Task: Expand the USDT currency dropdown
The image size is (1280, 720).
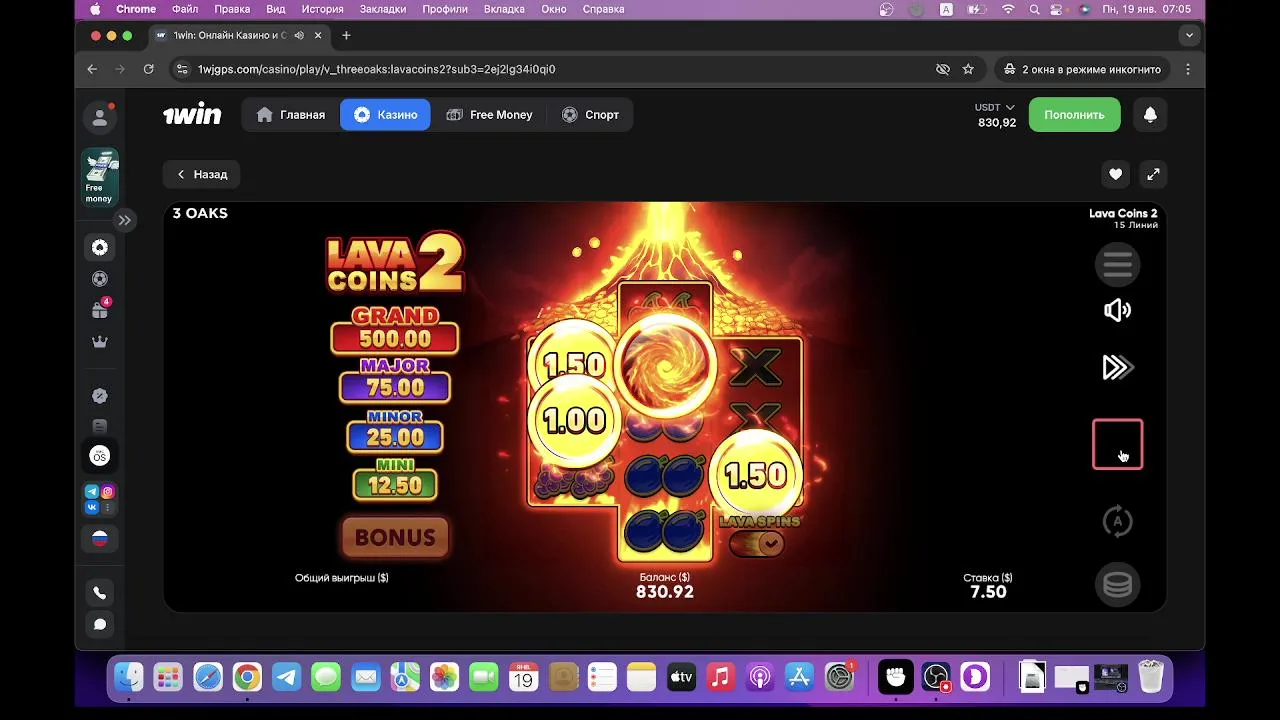Action: 995,107
